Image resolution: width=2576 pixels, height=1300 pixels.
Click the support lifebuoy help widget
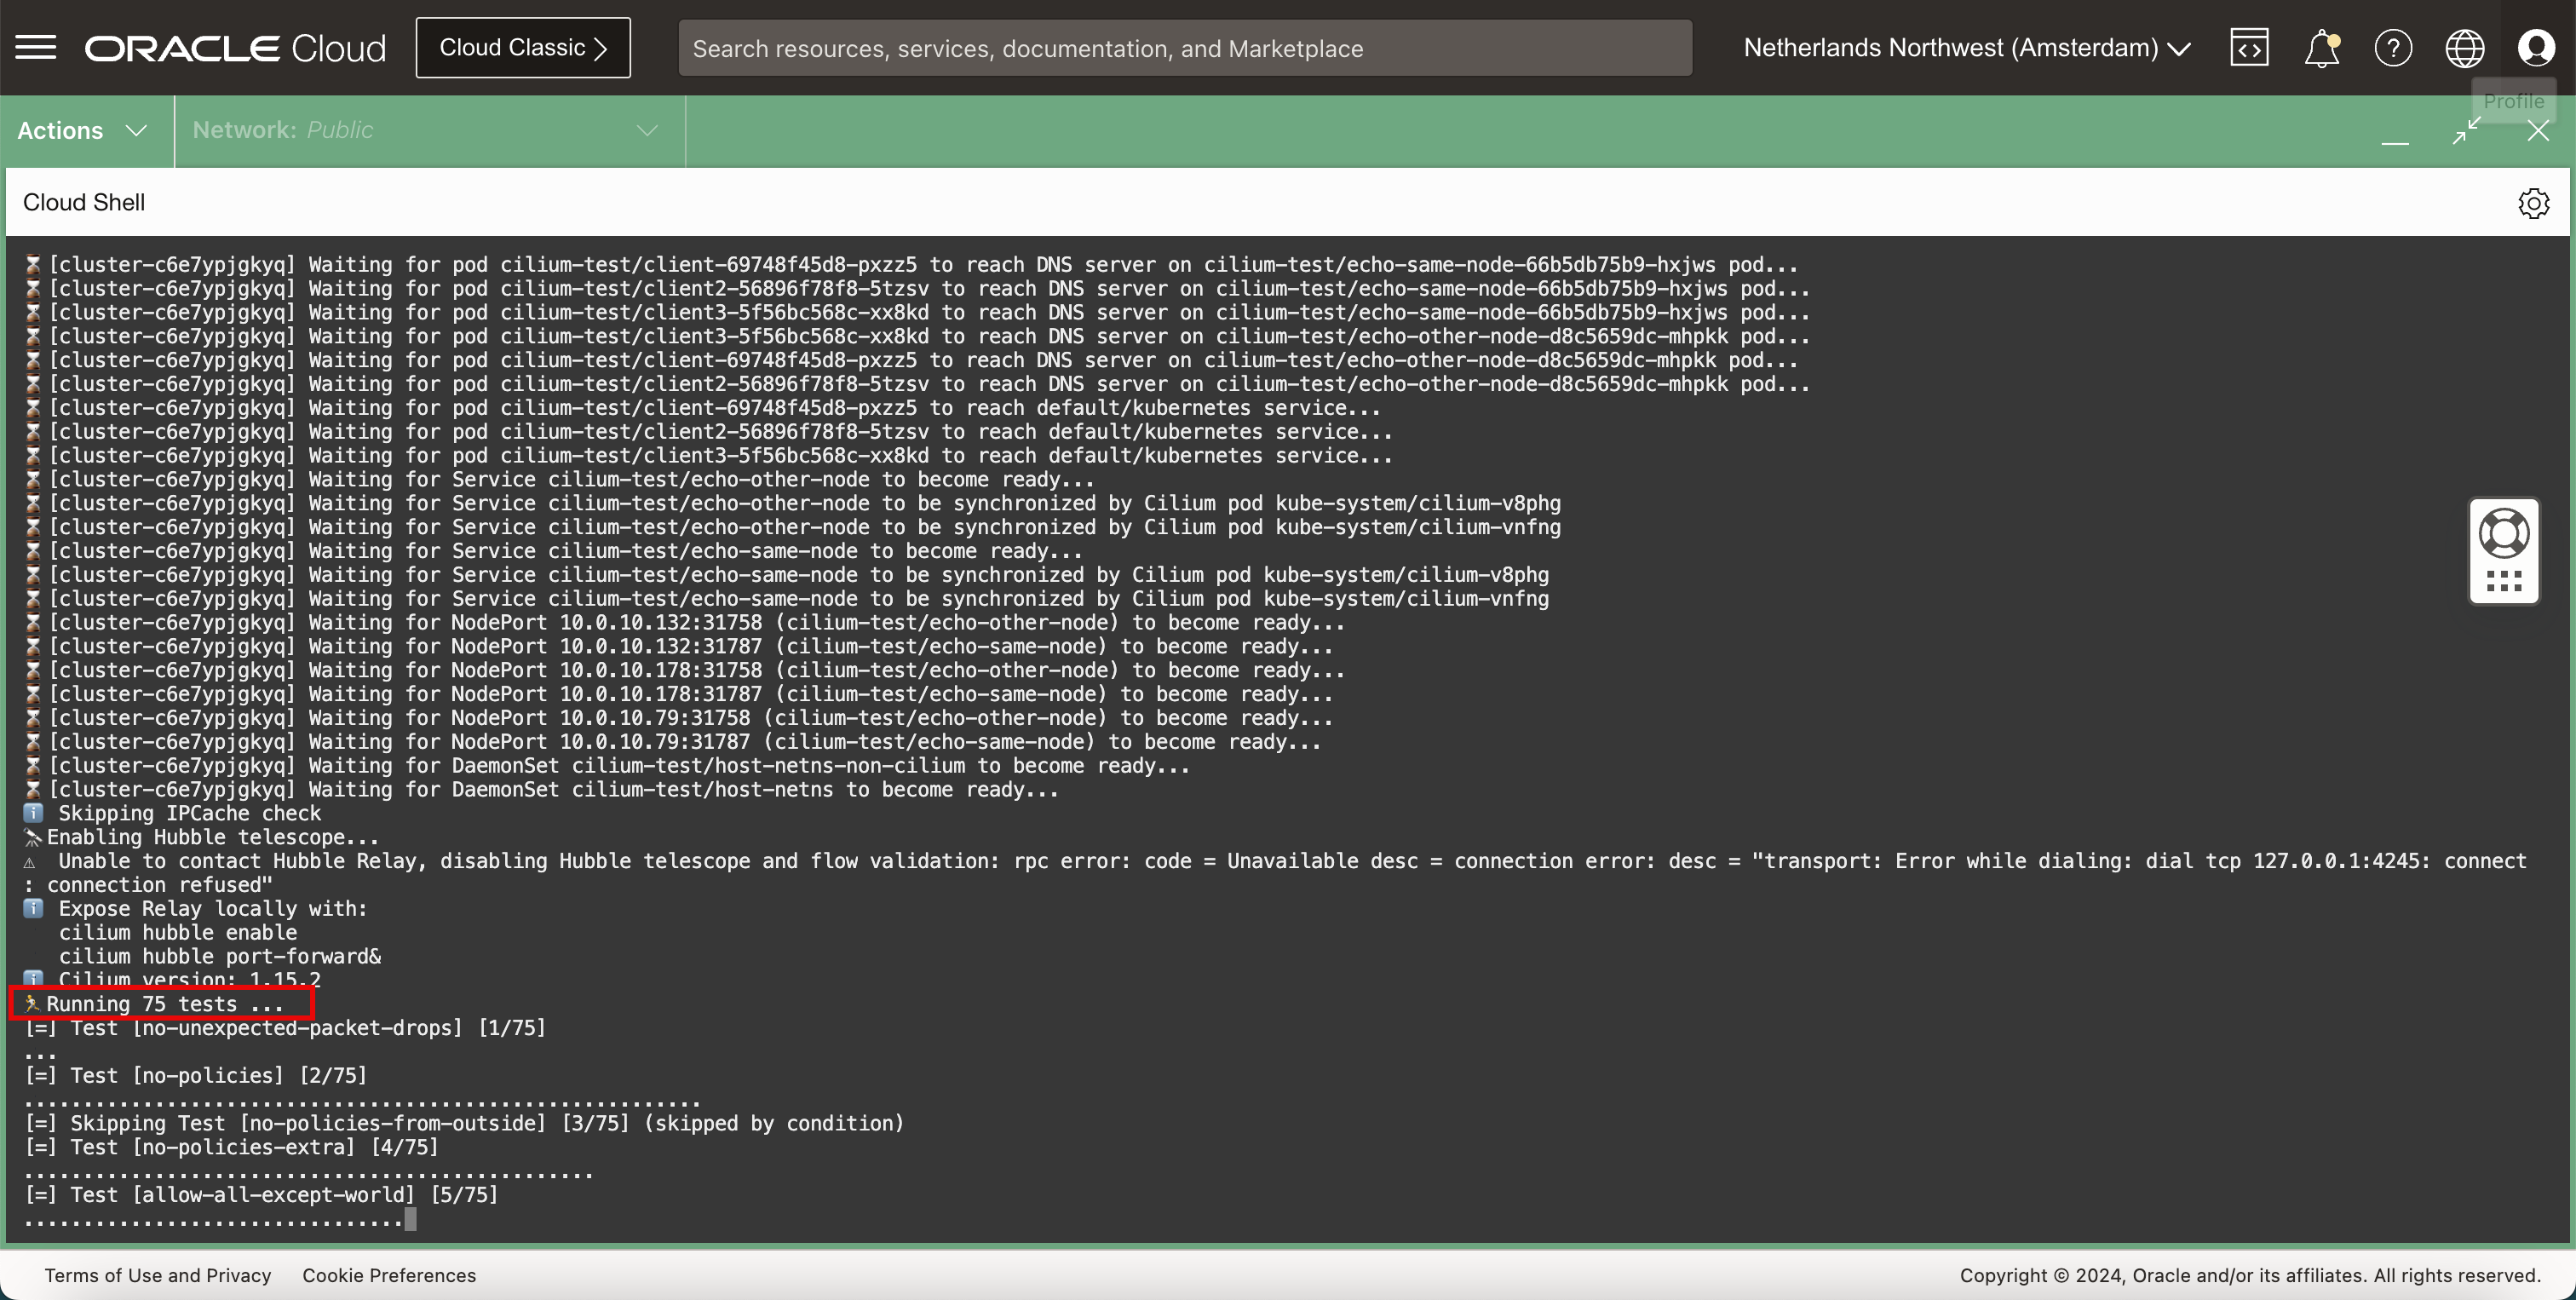[x=2504, y=533]
